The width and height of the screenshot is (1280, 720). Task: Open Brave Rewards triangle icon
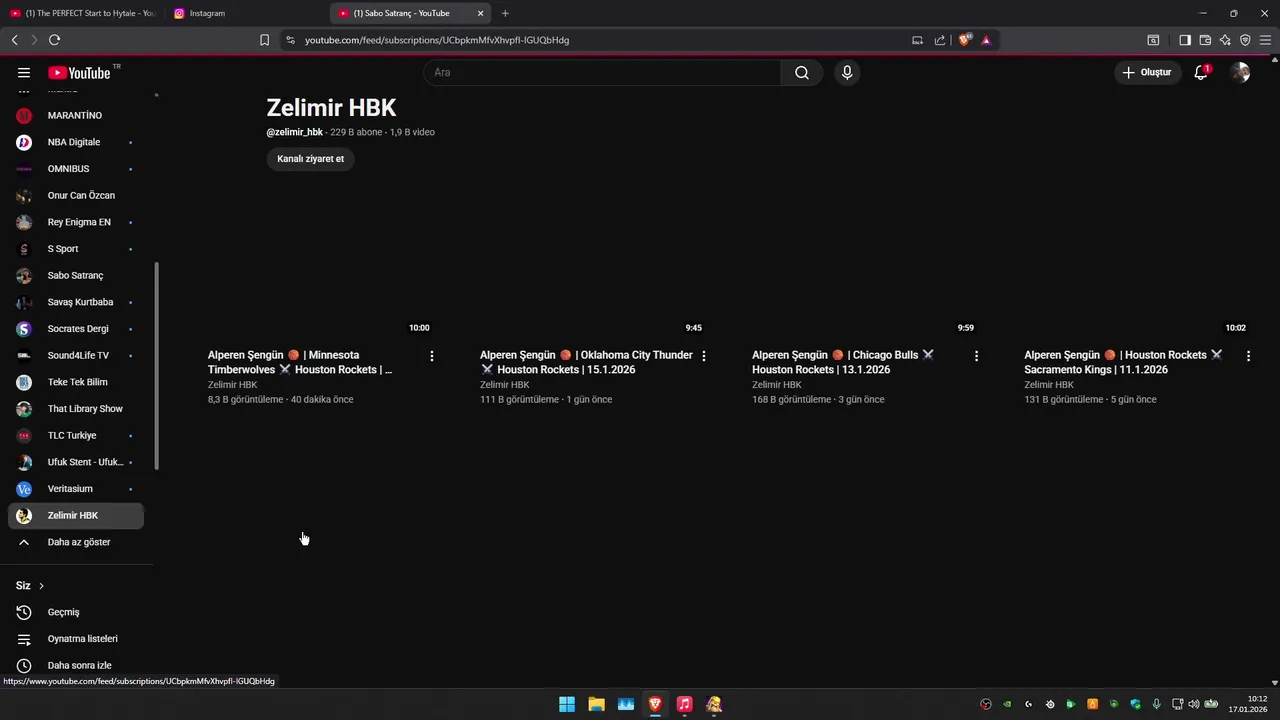pos(986,40)
